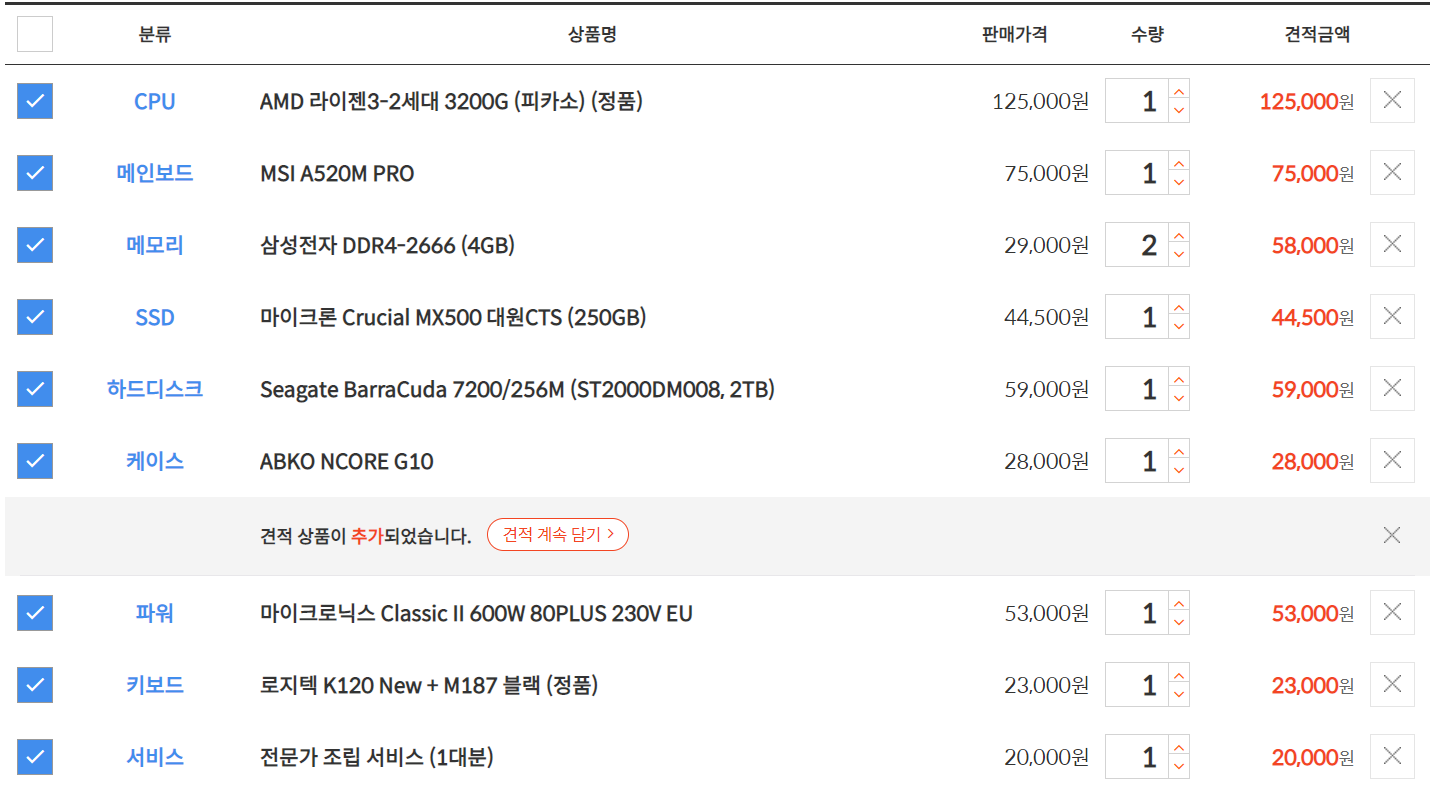1430x793 pixels.
Task: Decrease 케이스 quantity with down arrow
Action: 1179,472
